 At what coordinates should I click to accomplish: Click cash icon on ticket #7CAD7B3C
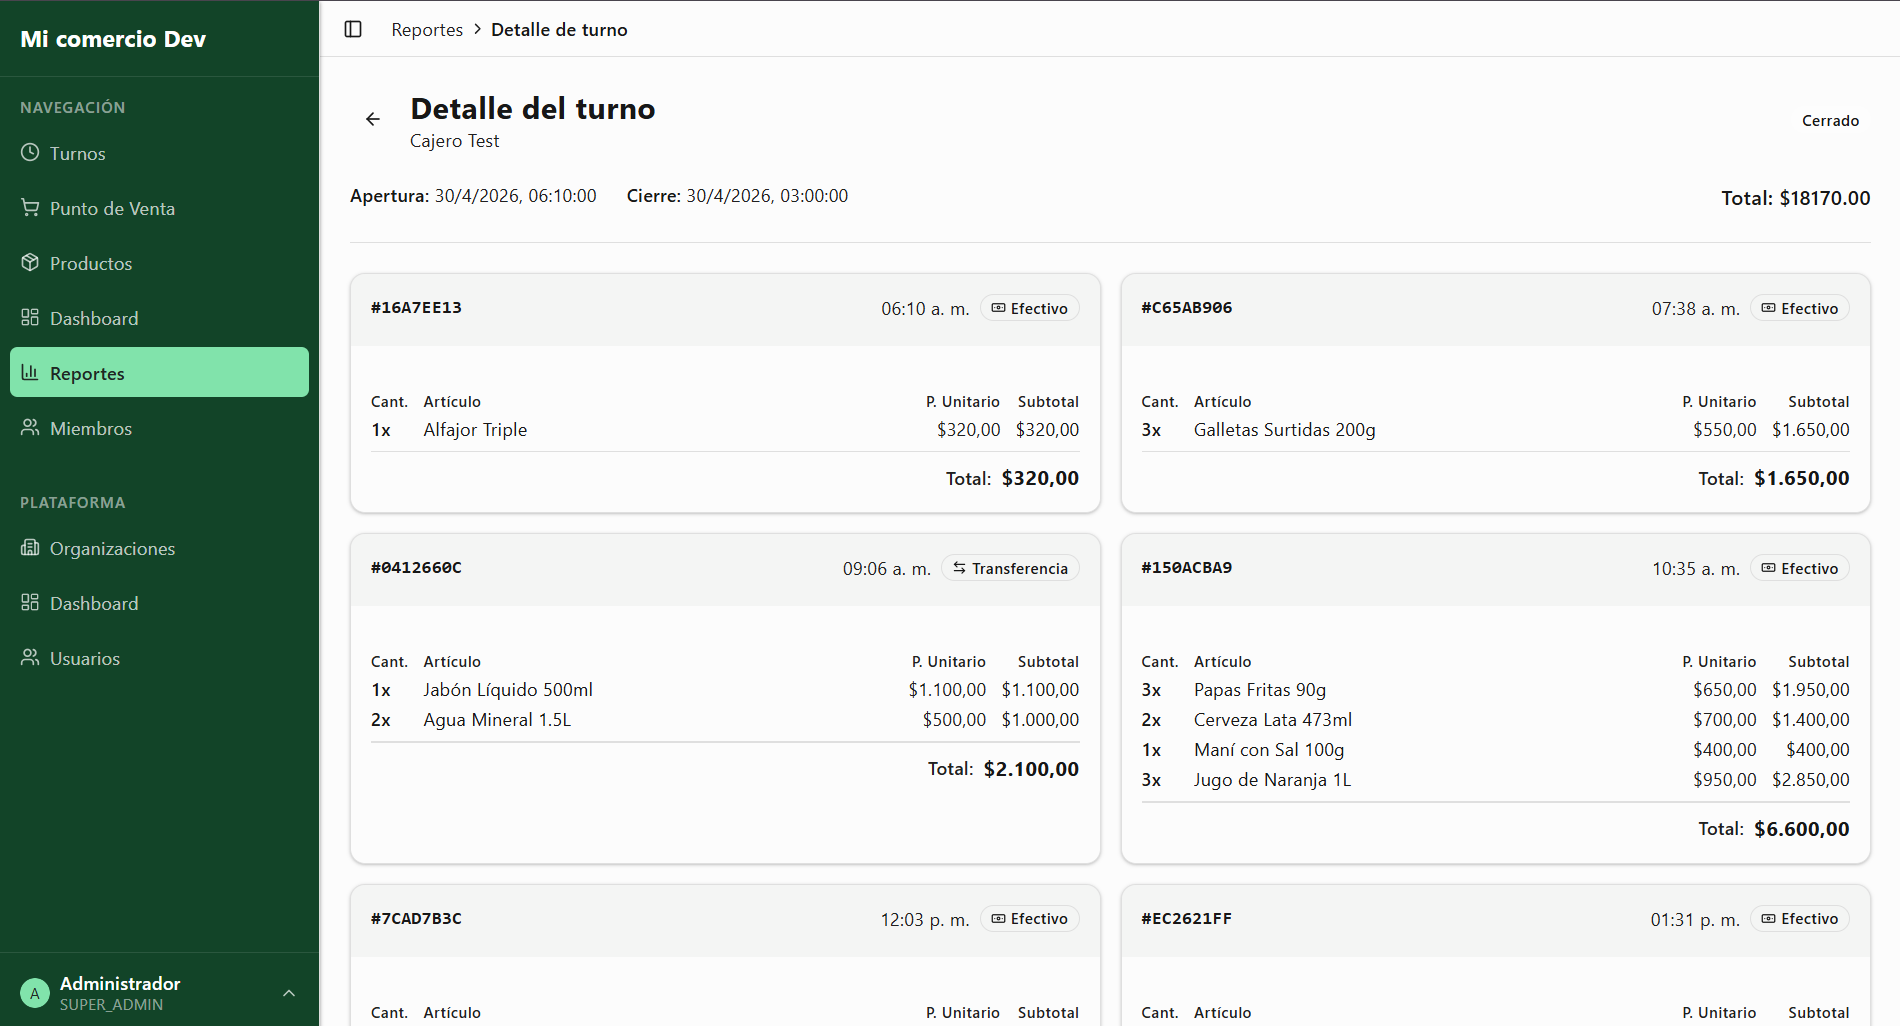click(998, 918)
